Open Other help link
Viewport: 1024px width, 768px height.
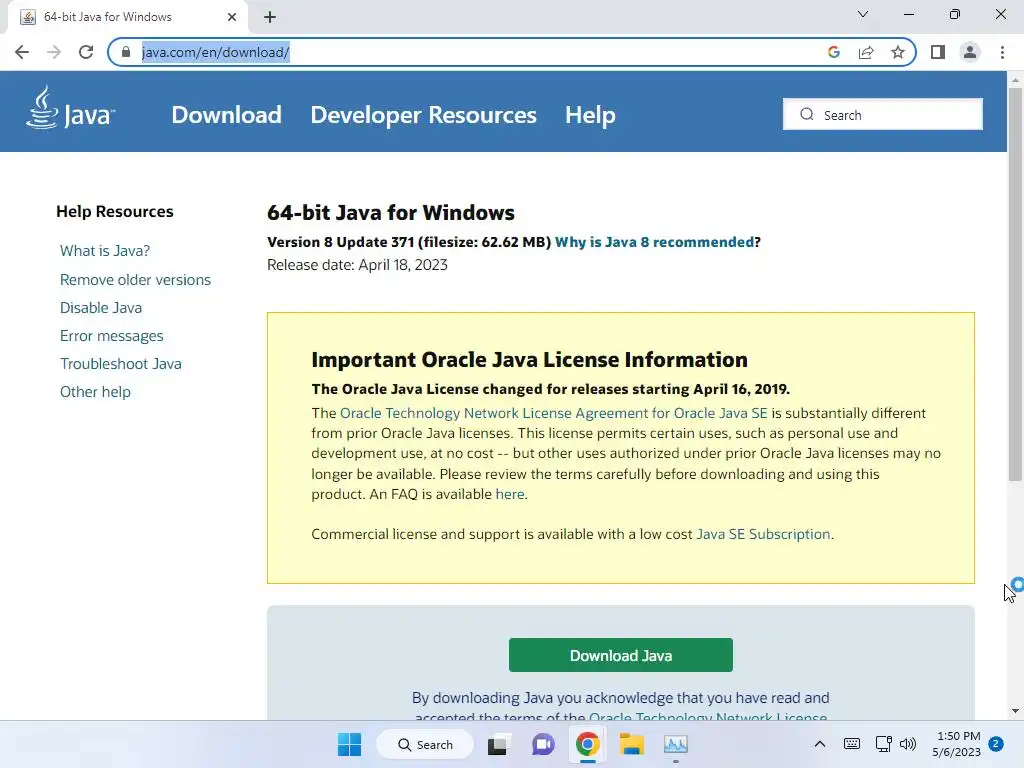95,392
